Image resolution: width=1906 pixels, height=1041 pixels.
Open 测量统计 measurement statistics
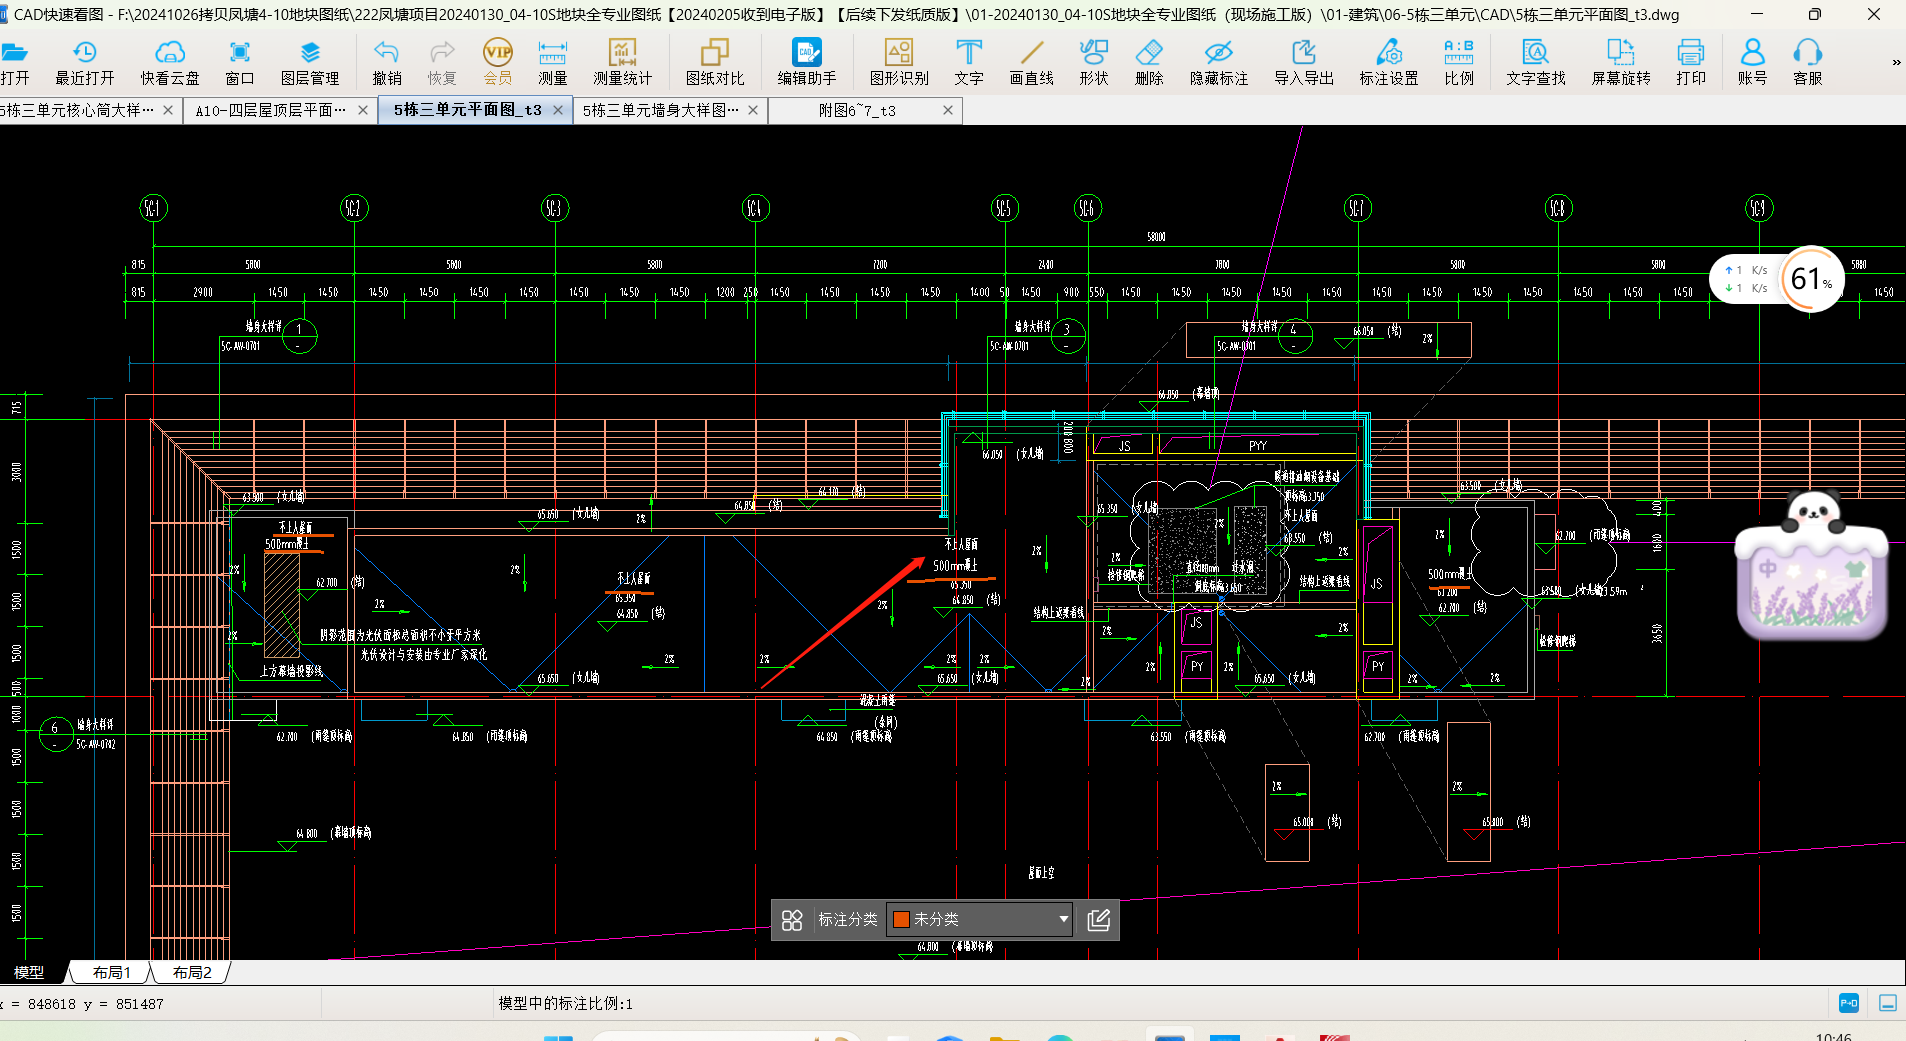tap(622, 62)
